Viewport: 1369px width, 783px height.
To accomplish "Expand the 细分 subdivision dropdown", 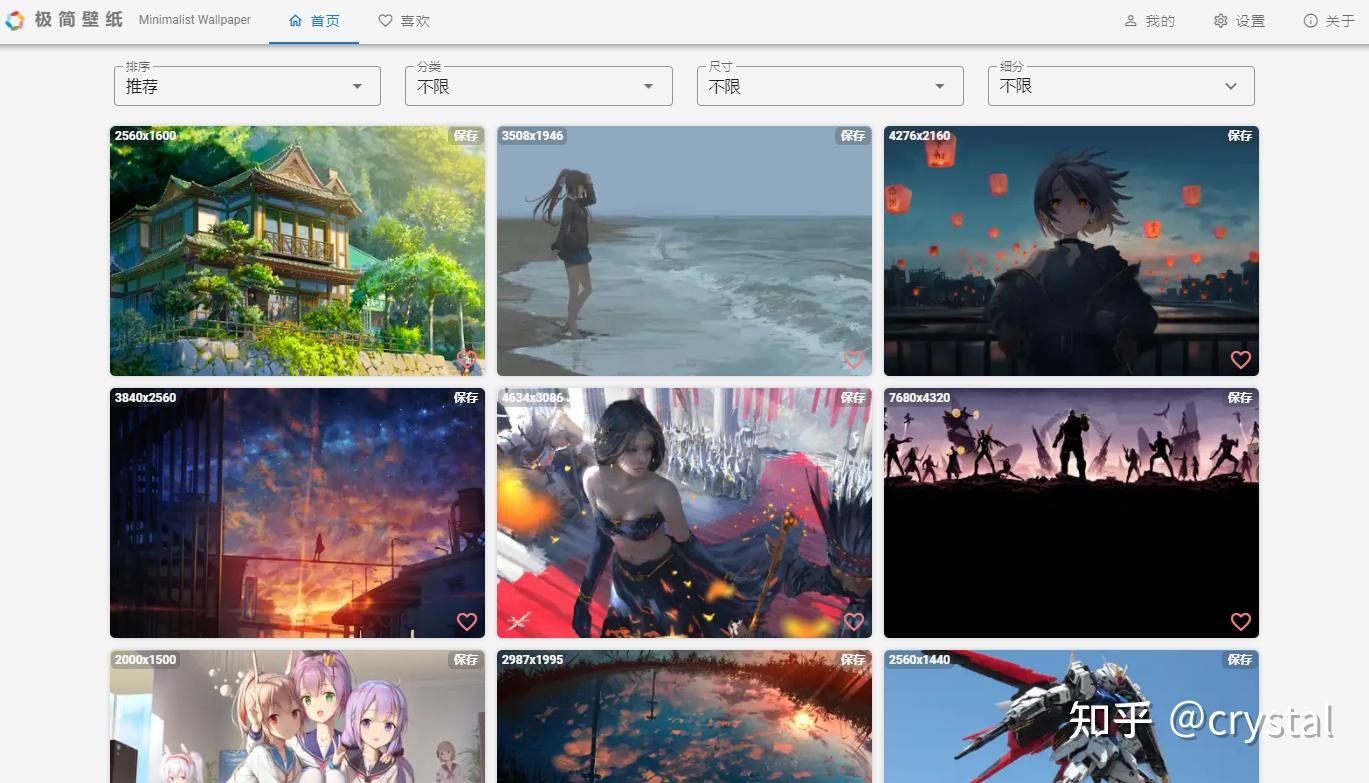I will pyautogui.click(x=1121, y=86).
